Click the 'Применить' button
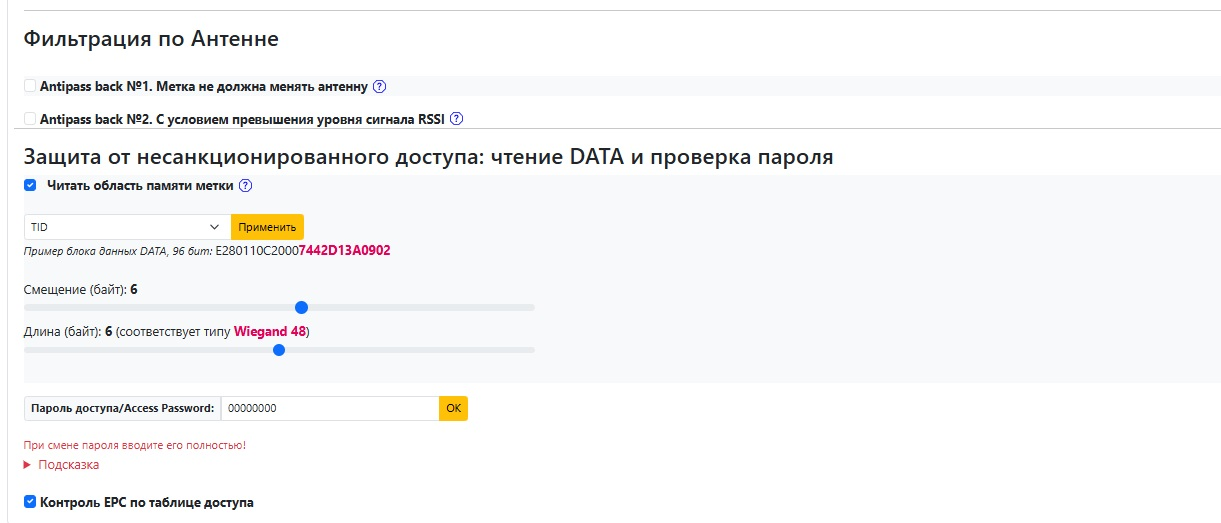 pos(267,227)
